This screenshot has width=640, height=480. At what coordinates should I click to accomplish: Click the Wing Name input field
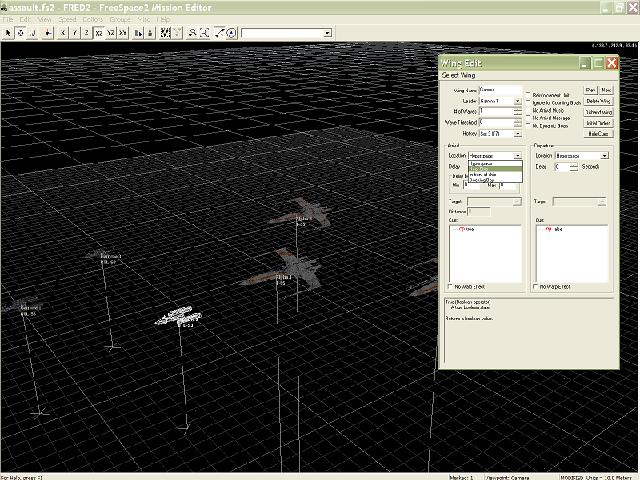pos(500,90)
